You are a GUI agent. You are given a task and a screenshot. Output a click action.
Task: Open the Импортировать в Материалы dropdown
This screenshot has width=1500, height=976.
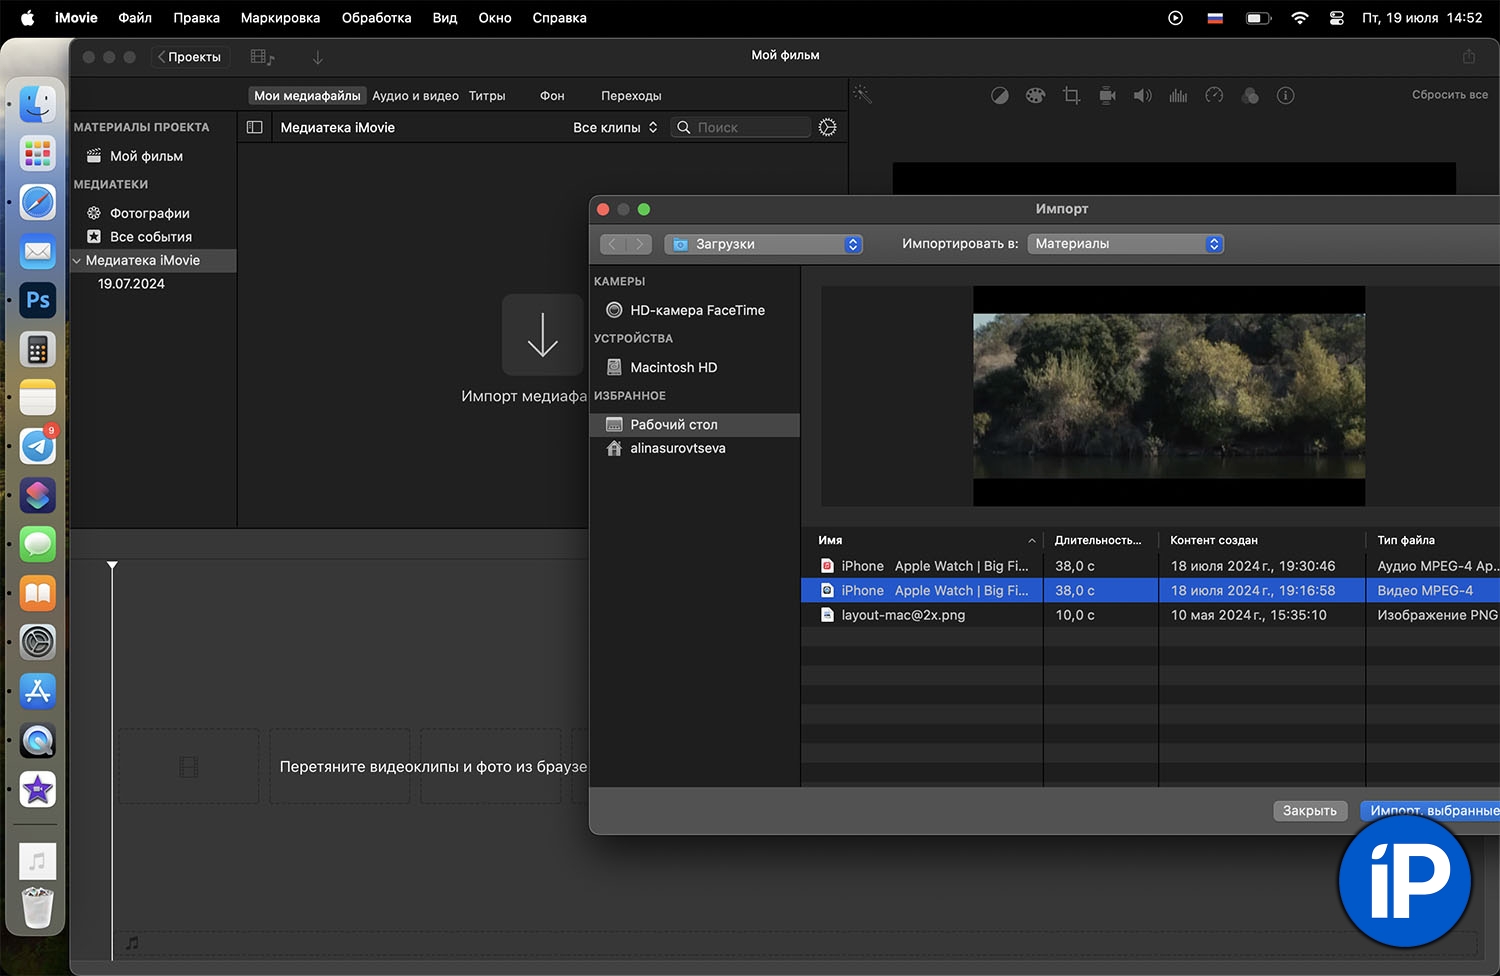pos(1125,244)
